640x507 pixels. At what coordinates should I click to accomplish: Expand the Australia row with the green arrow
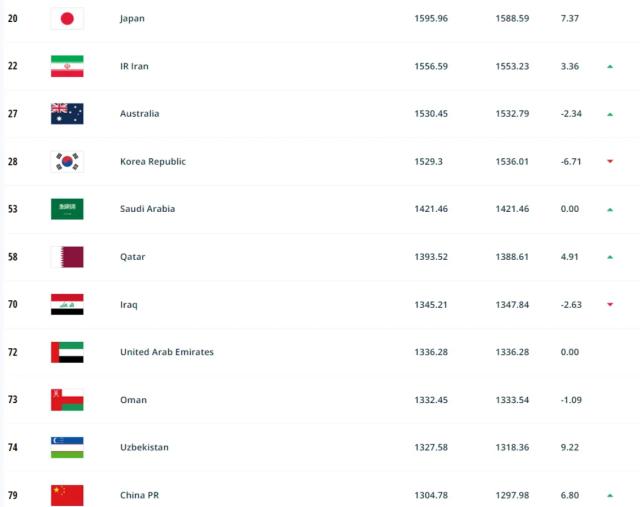tap(610, 114)
